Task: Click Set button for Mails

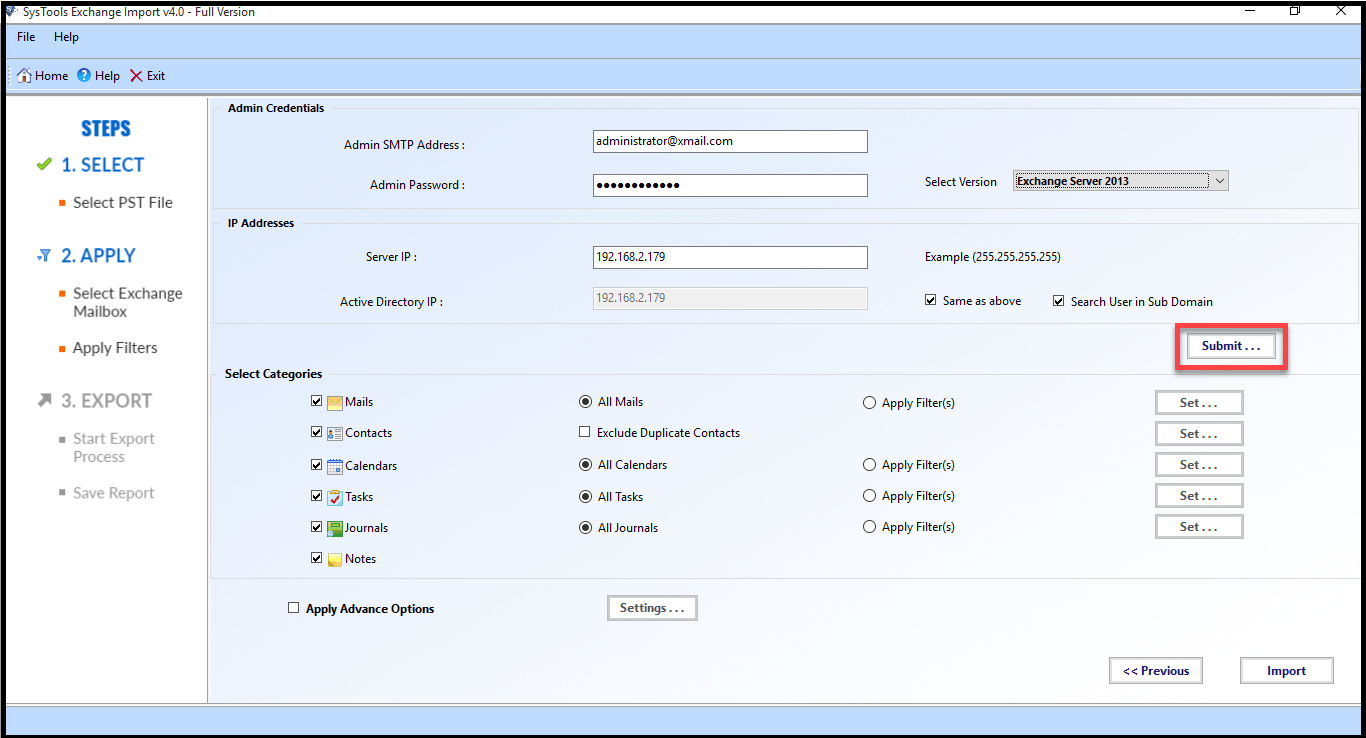Action: 1199,403
